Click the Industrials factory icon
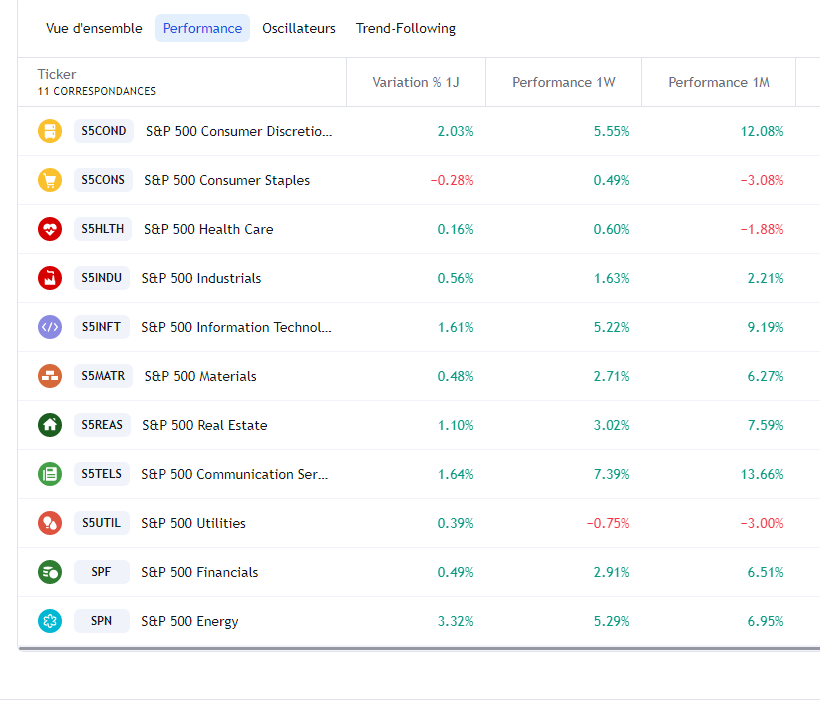The height and width of the screenshot is (705, 820). coord(50,278)
